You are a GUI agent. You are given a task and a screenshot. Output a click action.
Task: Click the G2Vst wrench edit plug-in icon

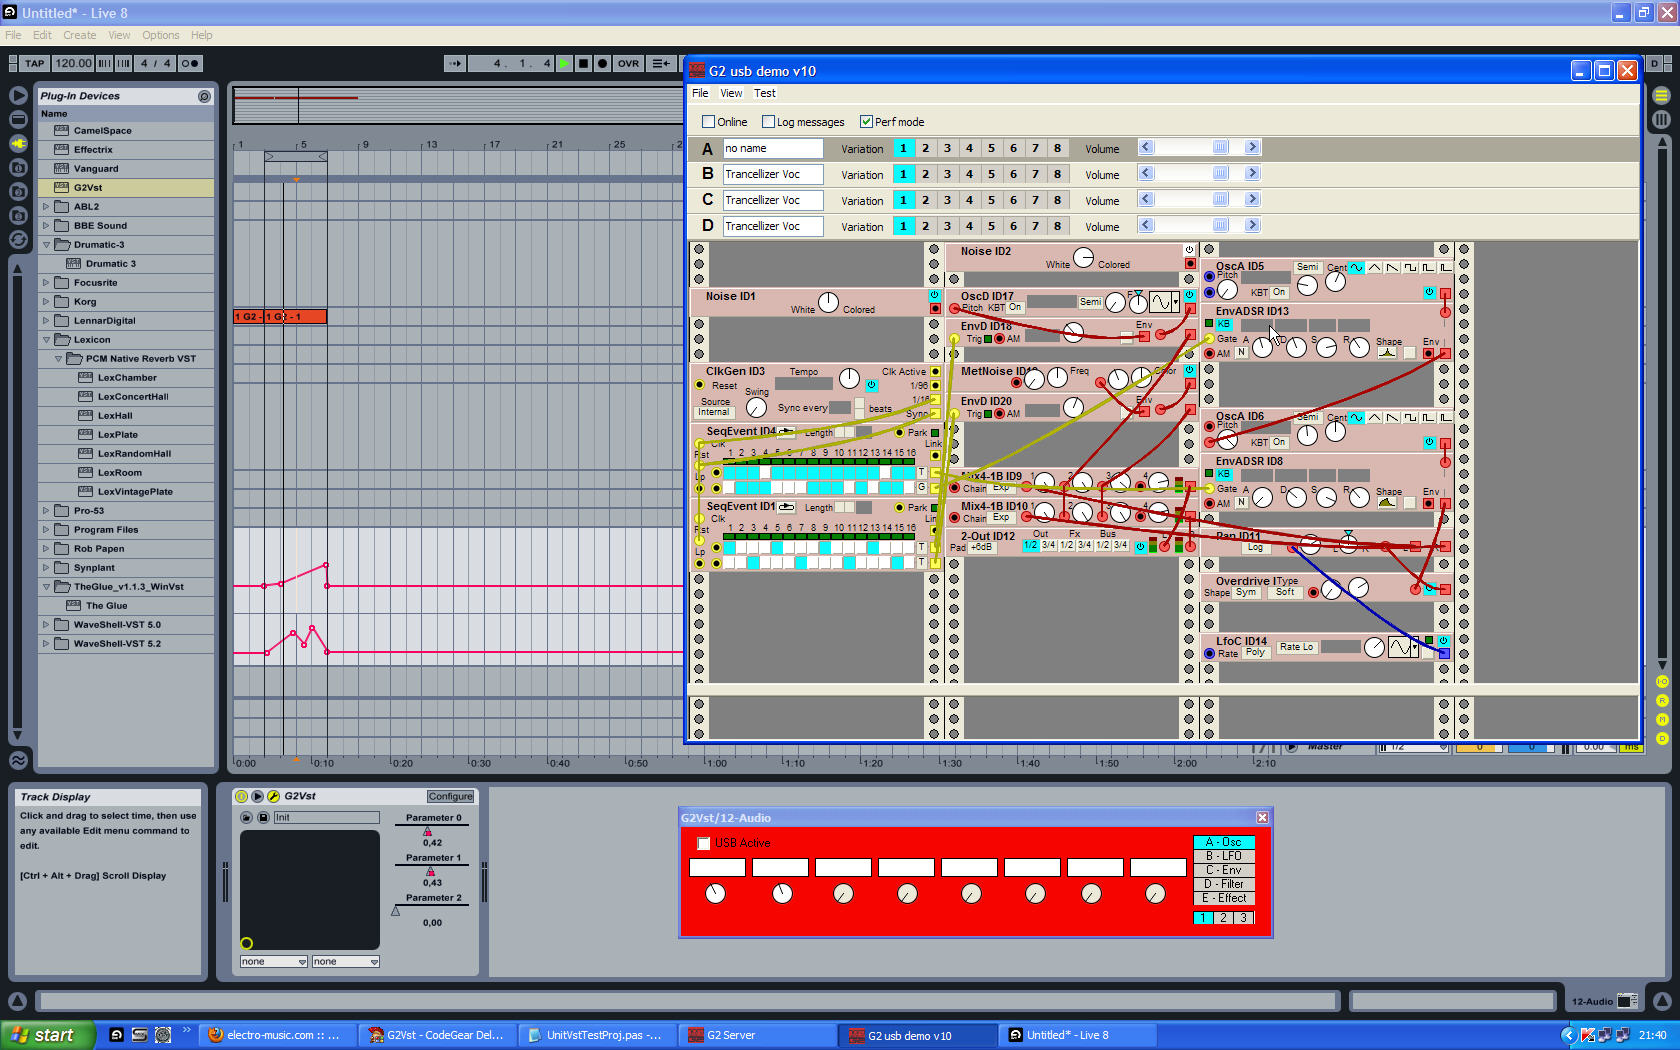273,796
